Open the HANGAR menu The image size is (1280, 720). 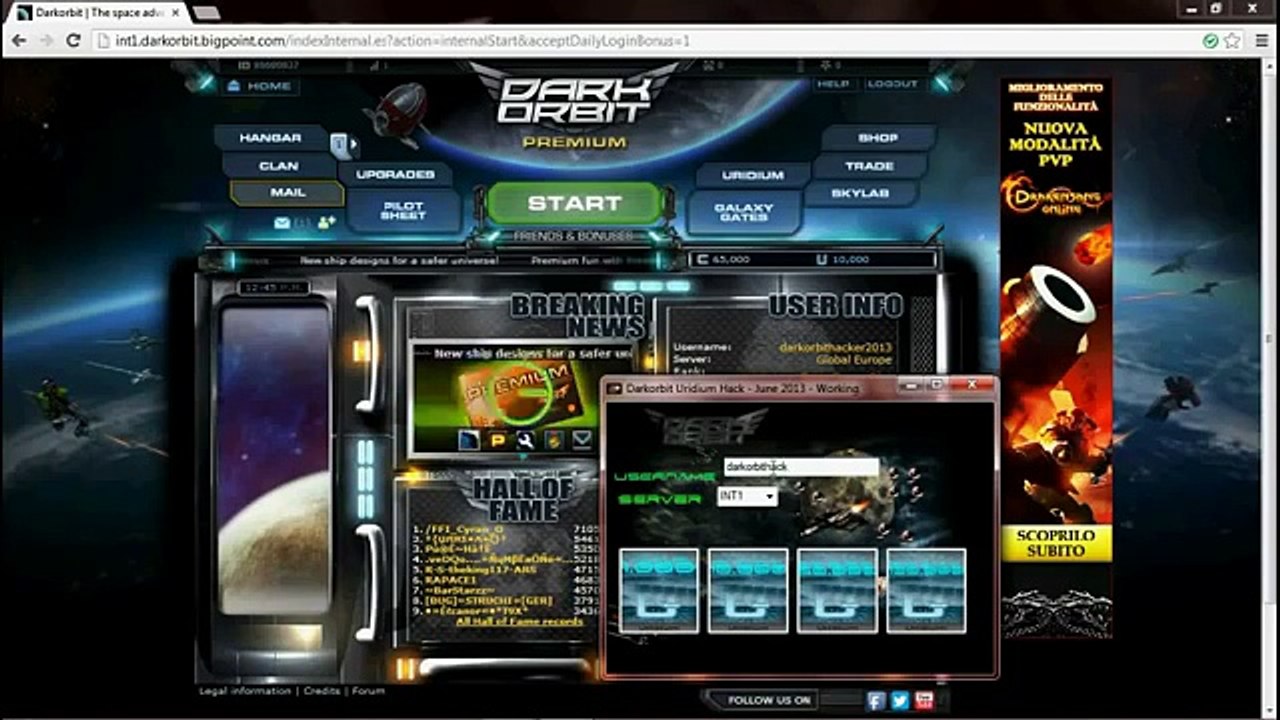tap(270, 138)
